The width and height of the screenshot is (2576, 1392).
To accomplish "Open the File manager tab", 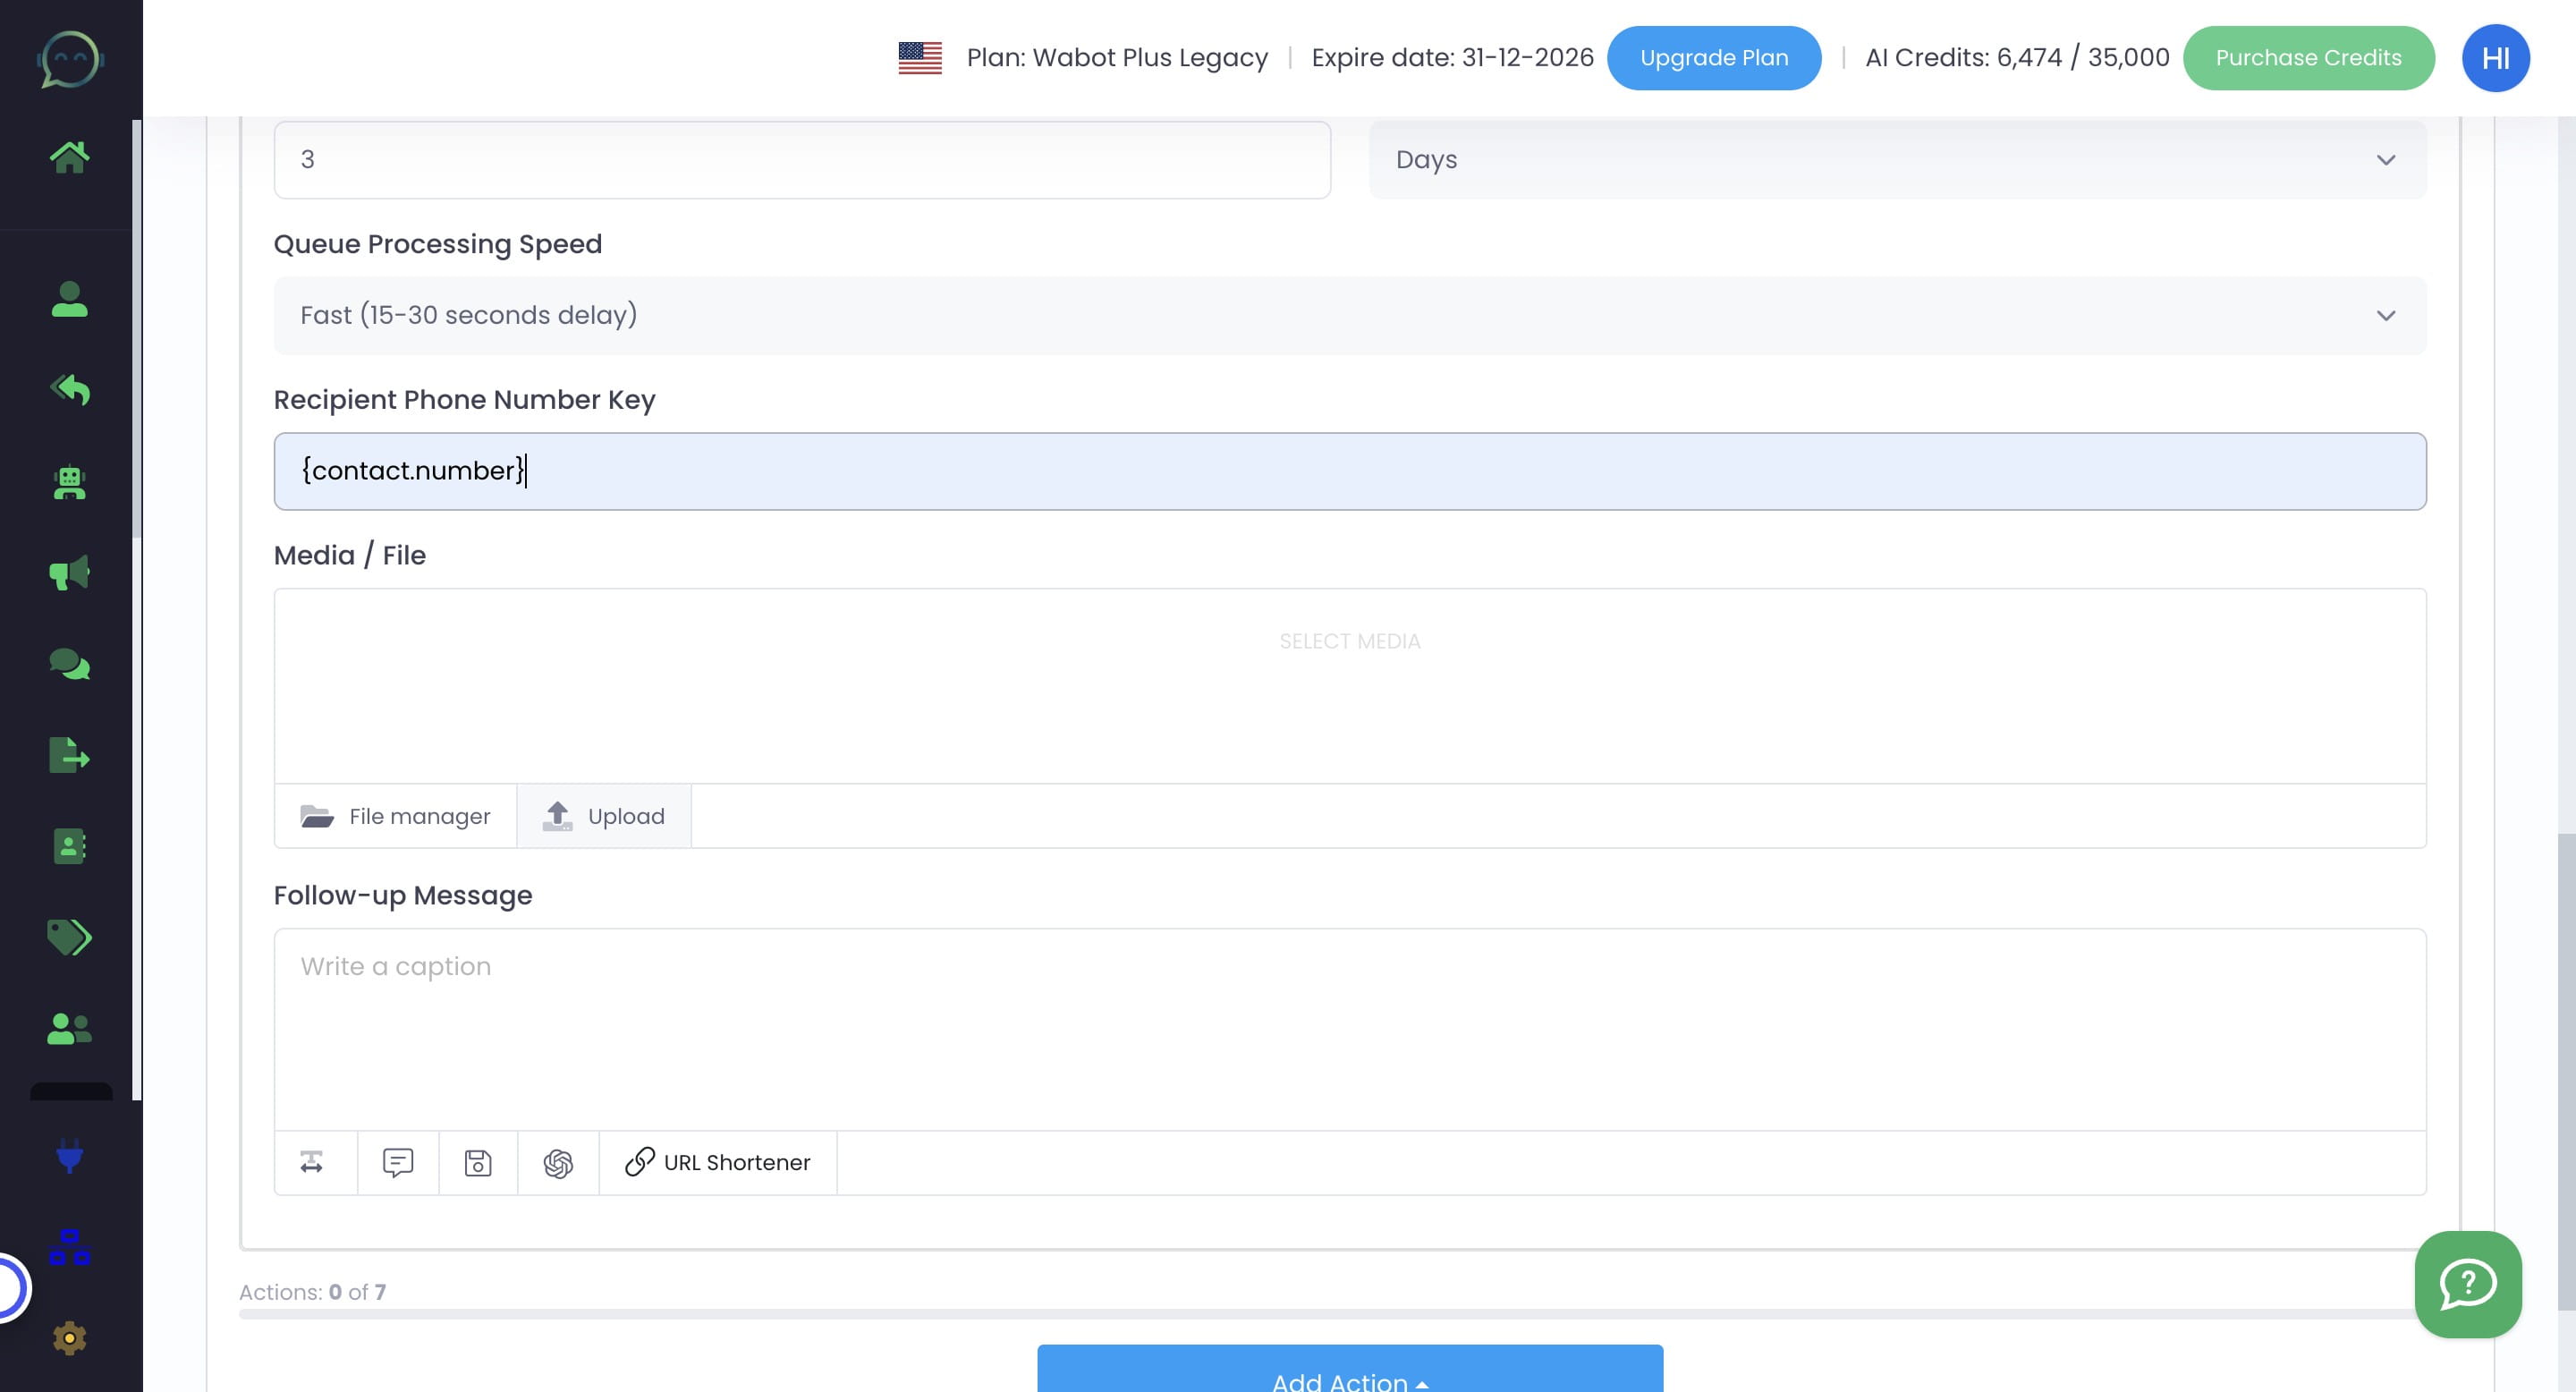I will pyautogui.click(x=396, y=817).
